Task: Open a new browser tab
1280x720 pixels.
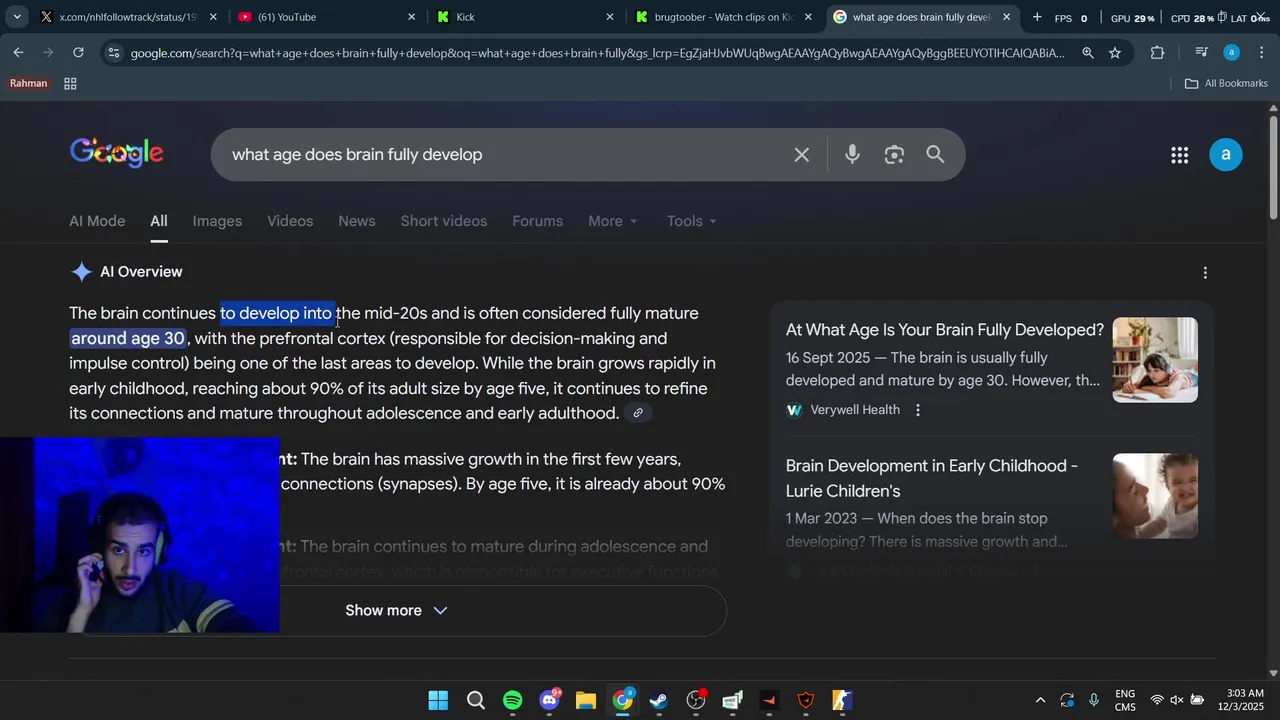Action: (x=1037, y=17)
